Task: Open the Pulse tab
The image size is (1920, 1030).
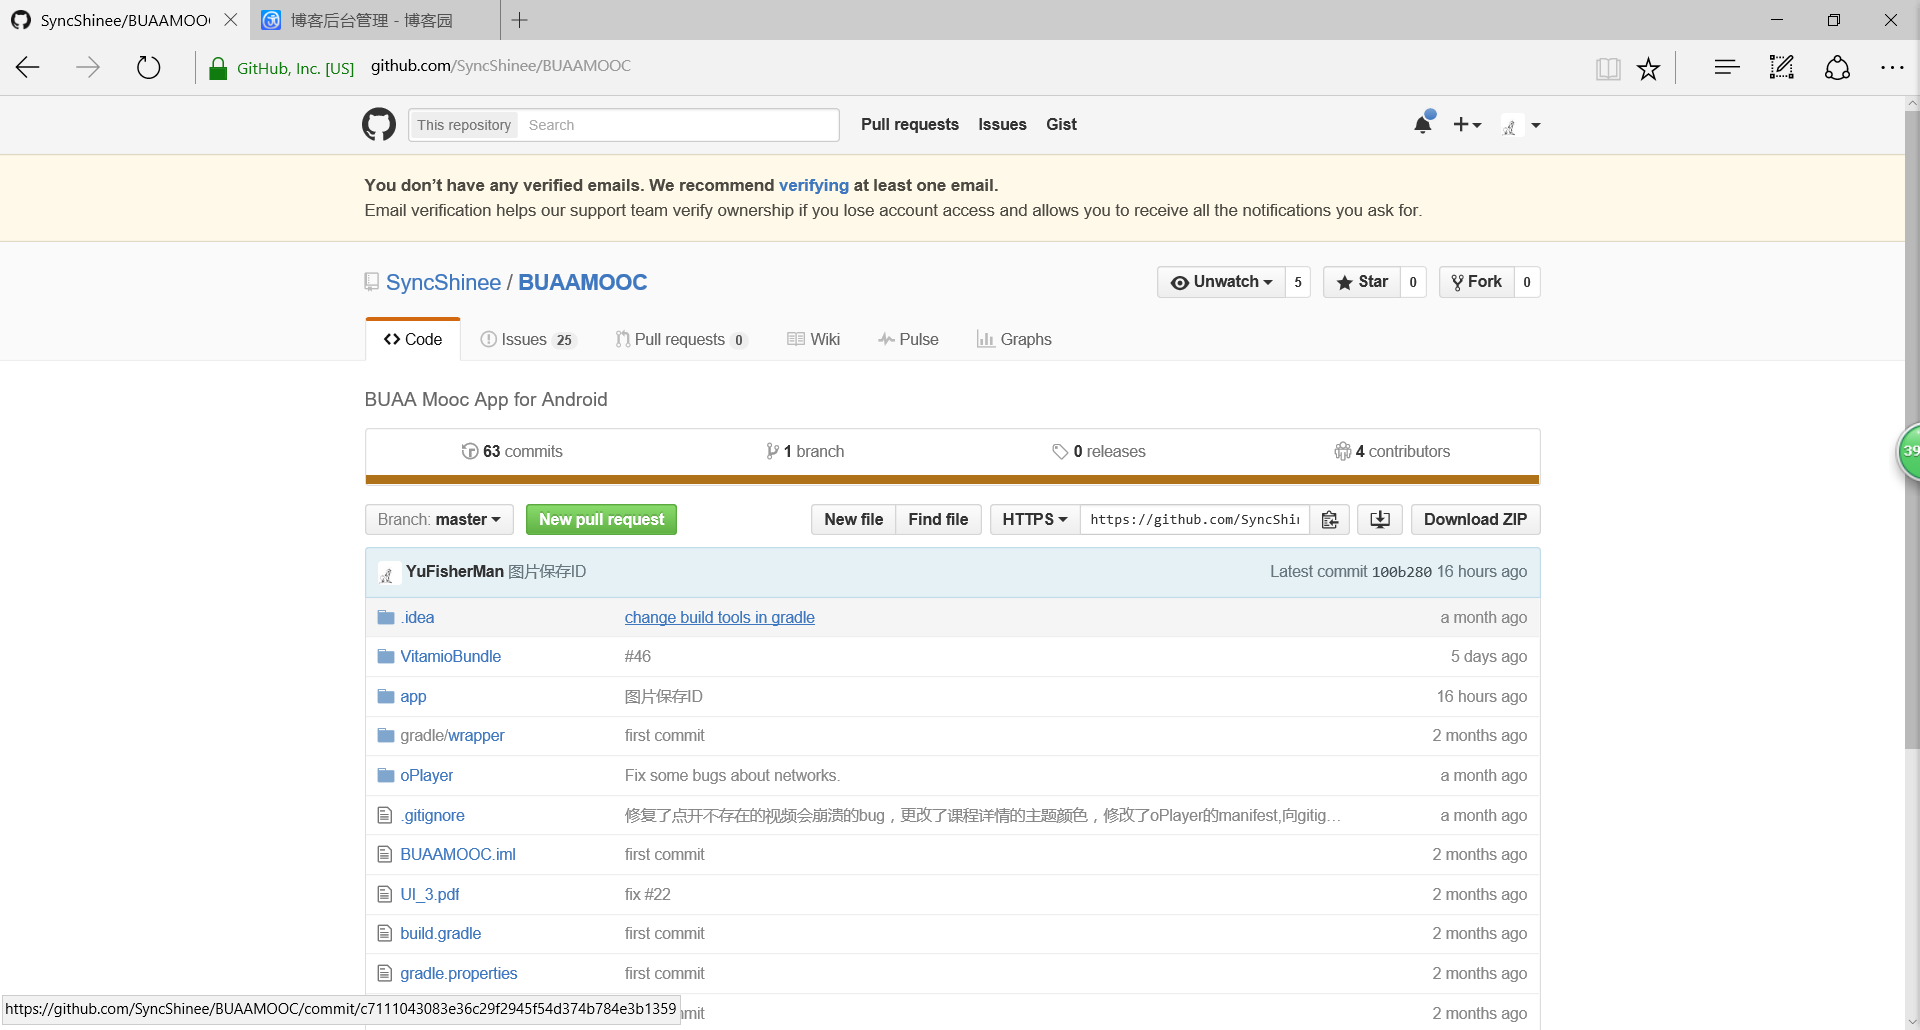Action: [908, 340]
